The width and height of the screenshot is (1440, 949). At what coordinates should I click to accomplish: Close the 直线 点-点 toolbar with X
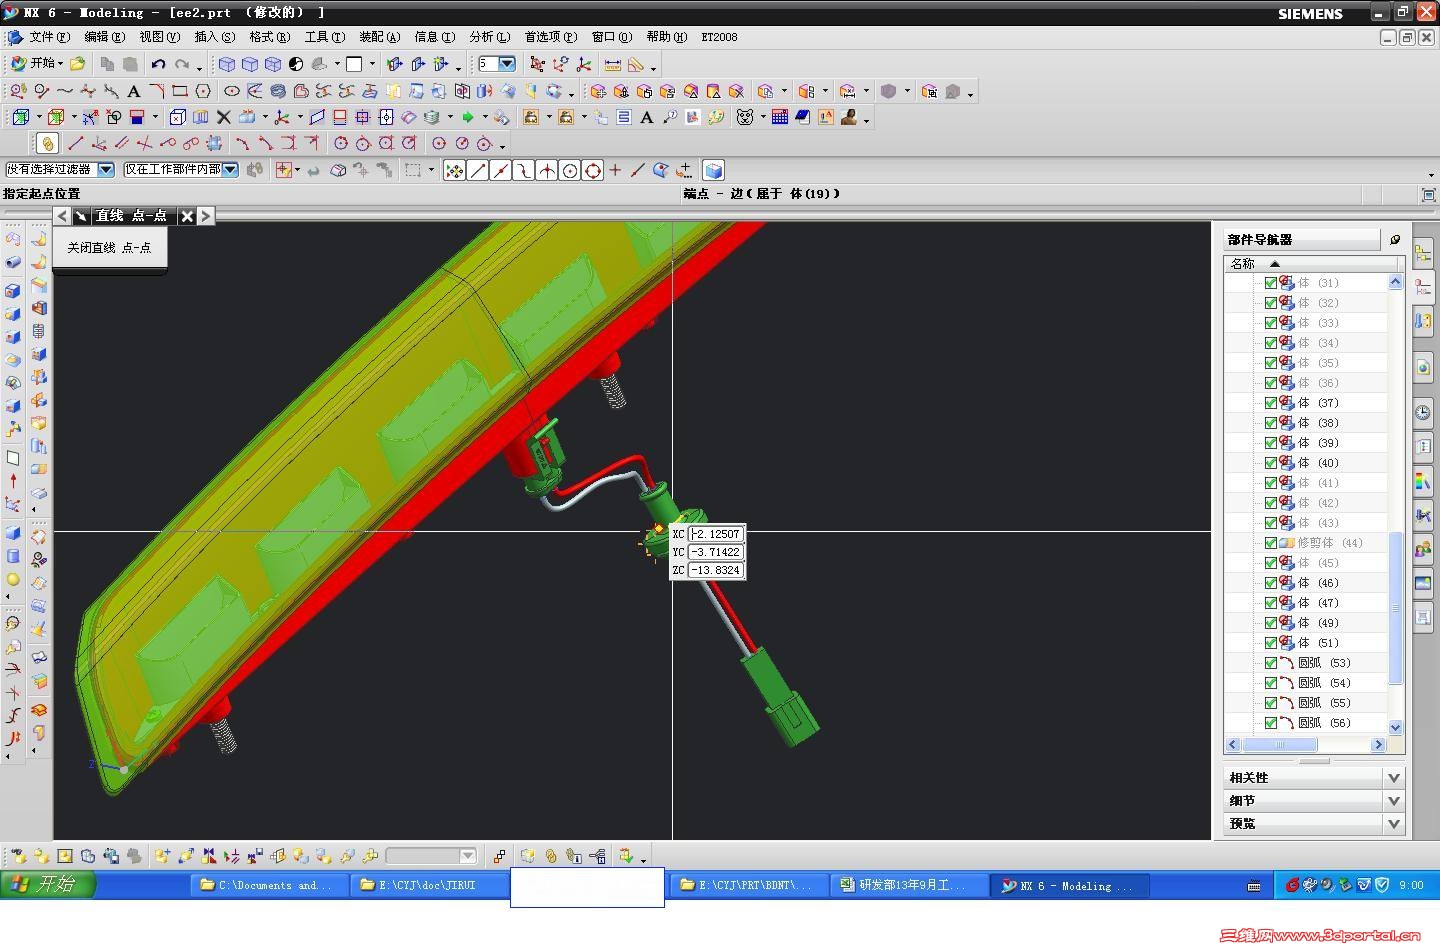[x=187, y=215]
